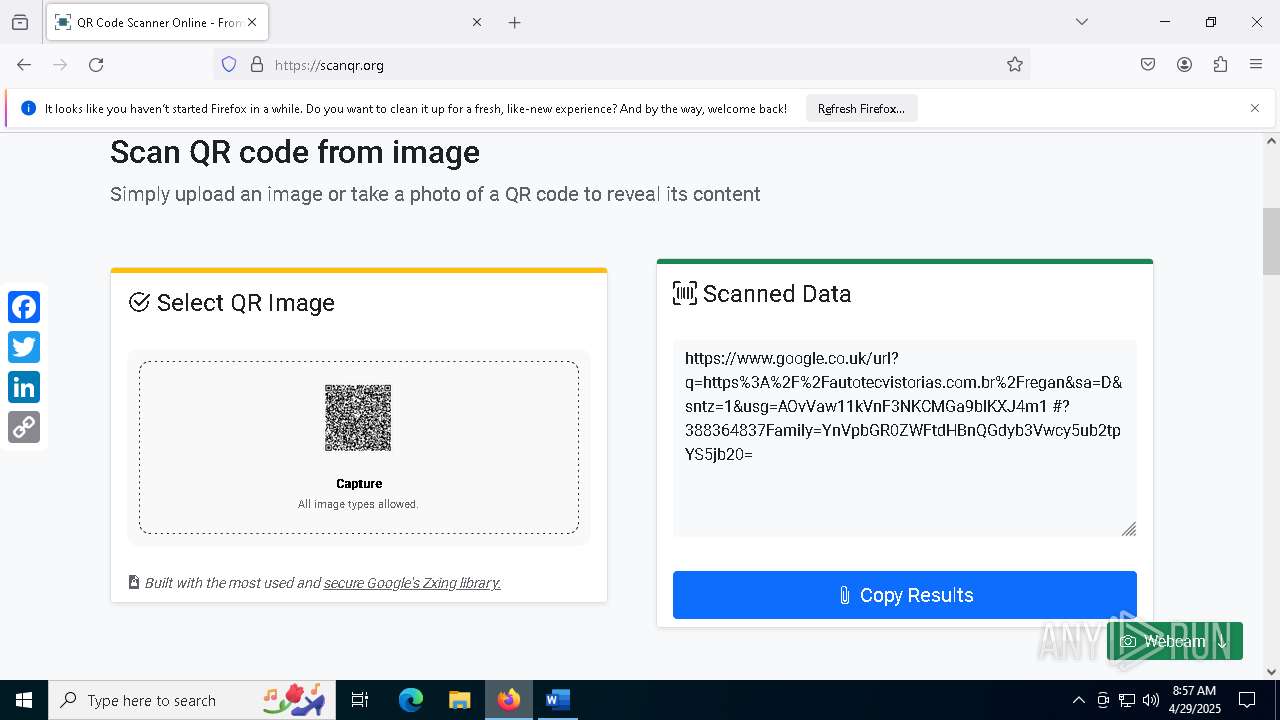
Task: Open the Windows Start menu
Action: (24, 700)
